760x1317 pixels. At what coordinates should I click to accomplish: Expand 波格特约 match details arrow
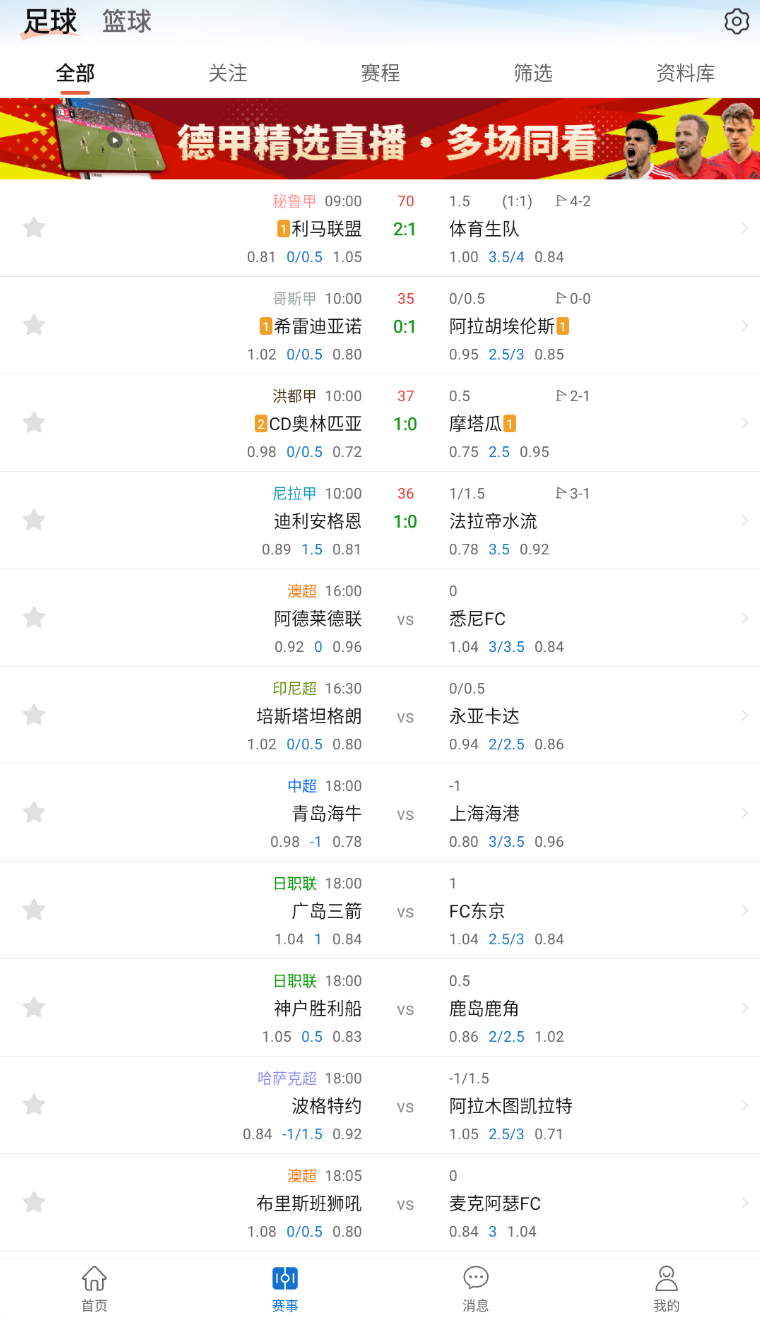(x=744, y=1106)
